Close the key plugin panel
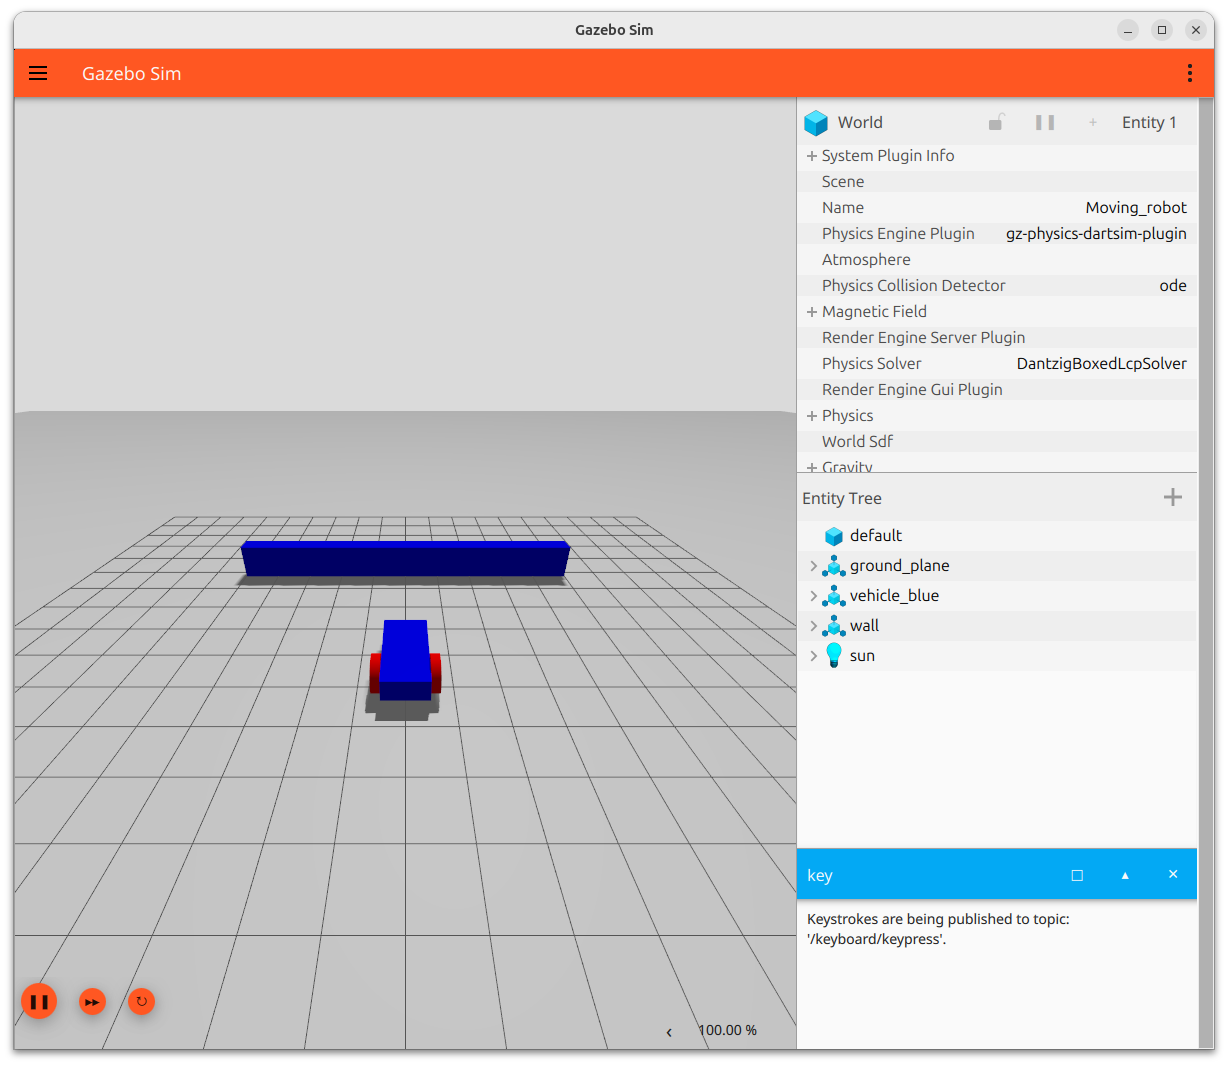Screen dimensions: 1228x1066 click(x=1173, y=875)
